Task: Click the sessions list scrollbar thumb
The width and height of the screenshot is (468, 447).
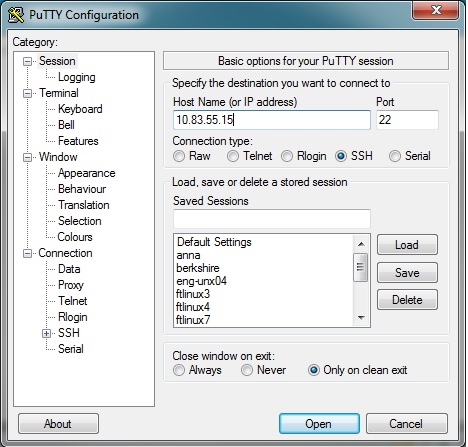Action: (361, 267)
